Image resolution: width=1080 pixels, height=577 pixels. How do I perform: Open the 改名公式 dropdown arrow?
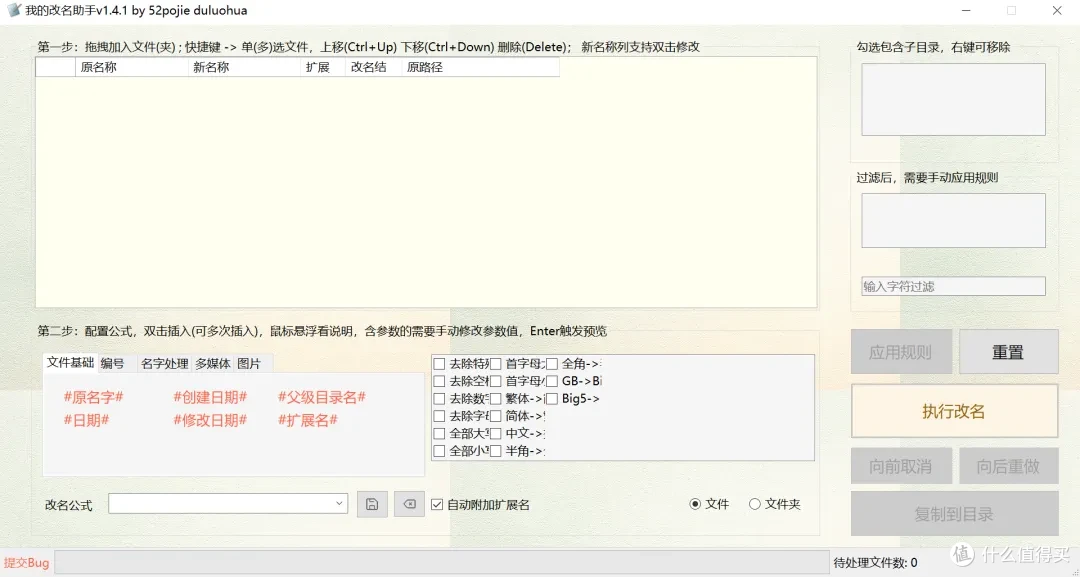(339, 503)
